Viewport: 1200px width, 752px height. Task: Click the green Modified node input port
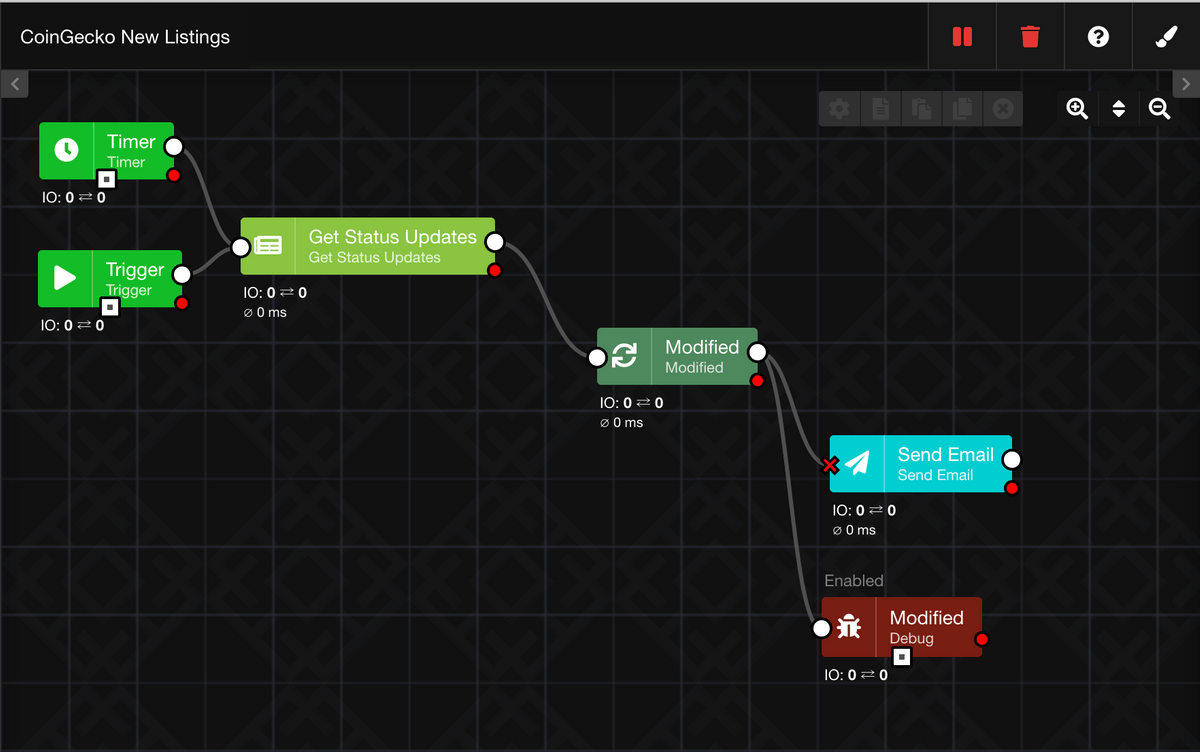(597, 358)
